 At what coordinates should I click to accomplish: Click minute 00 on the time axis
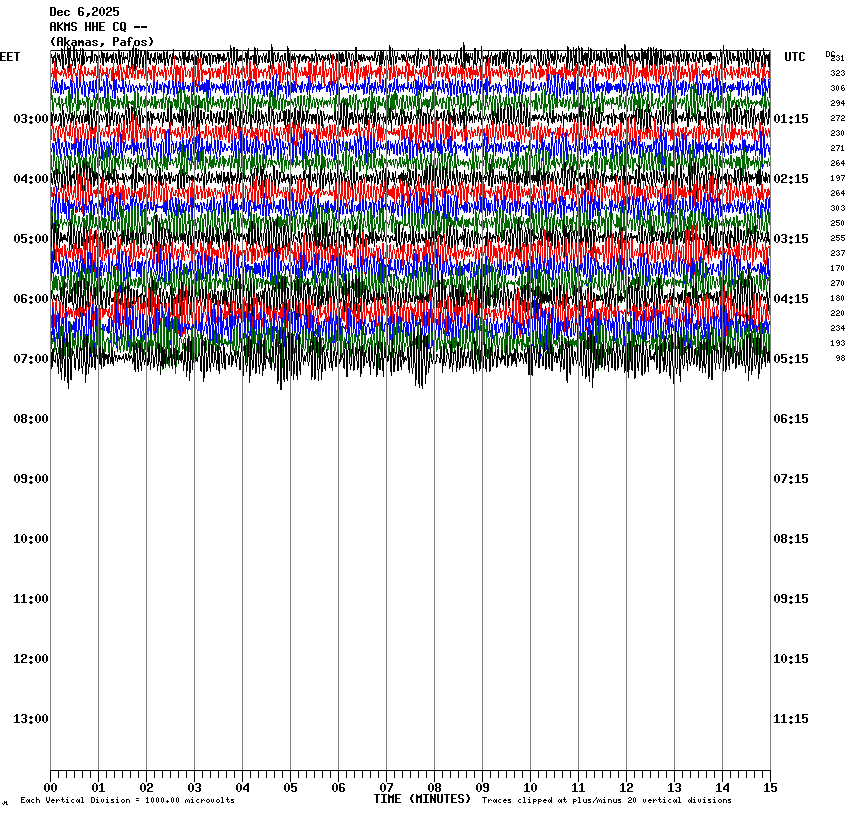click(x=51, y=788)
